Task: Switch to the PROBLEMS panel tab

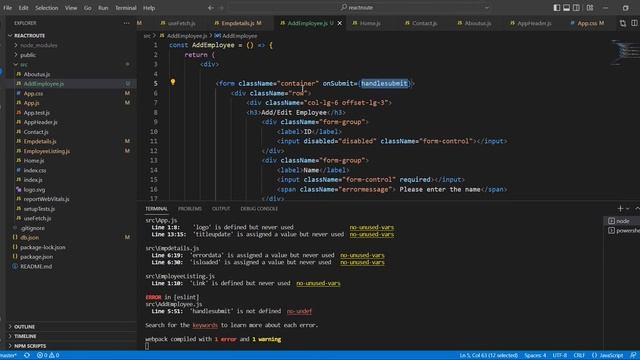Action: tap(190, 209)
